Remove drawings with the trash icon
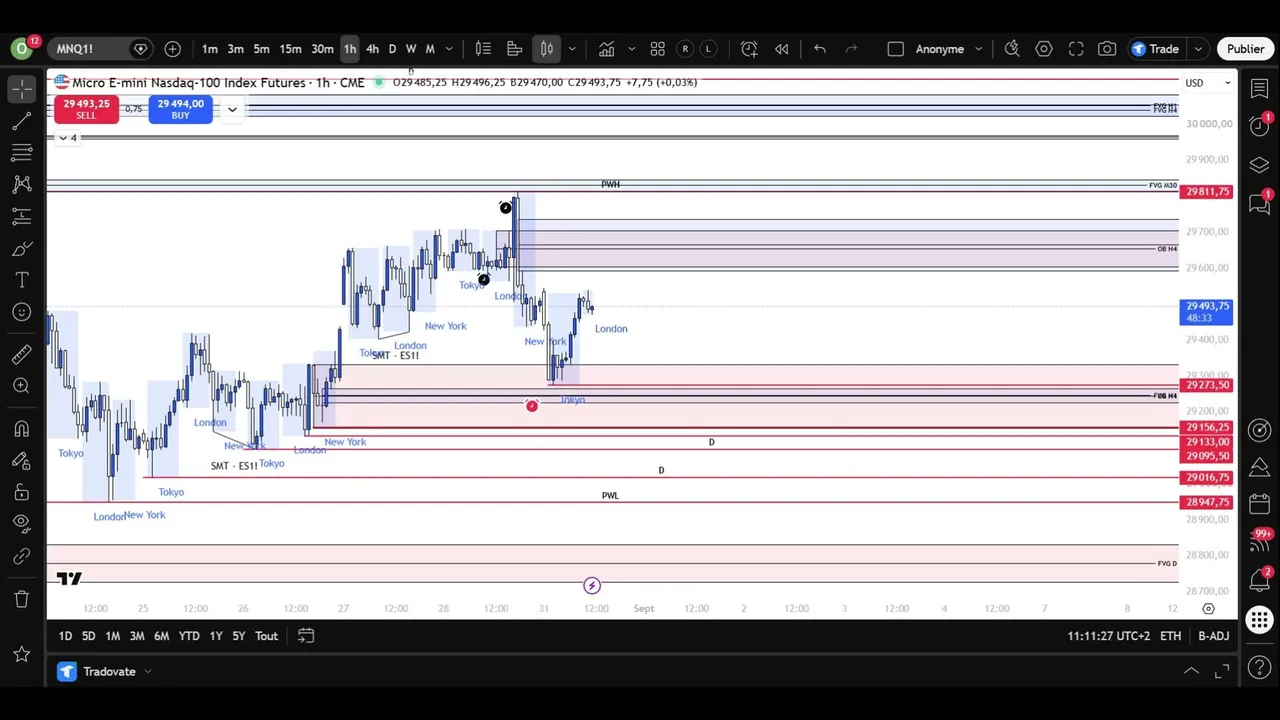Screen dimensions: 1280x720 [x=22, y=599]
